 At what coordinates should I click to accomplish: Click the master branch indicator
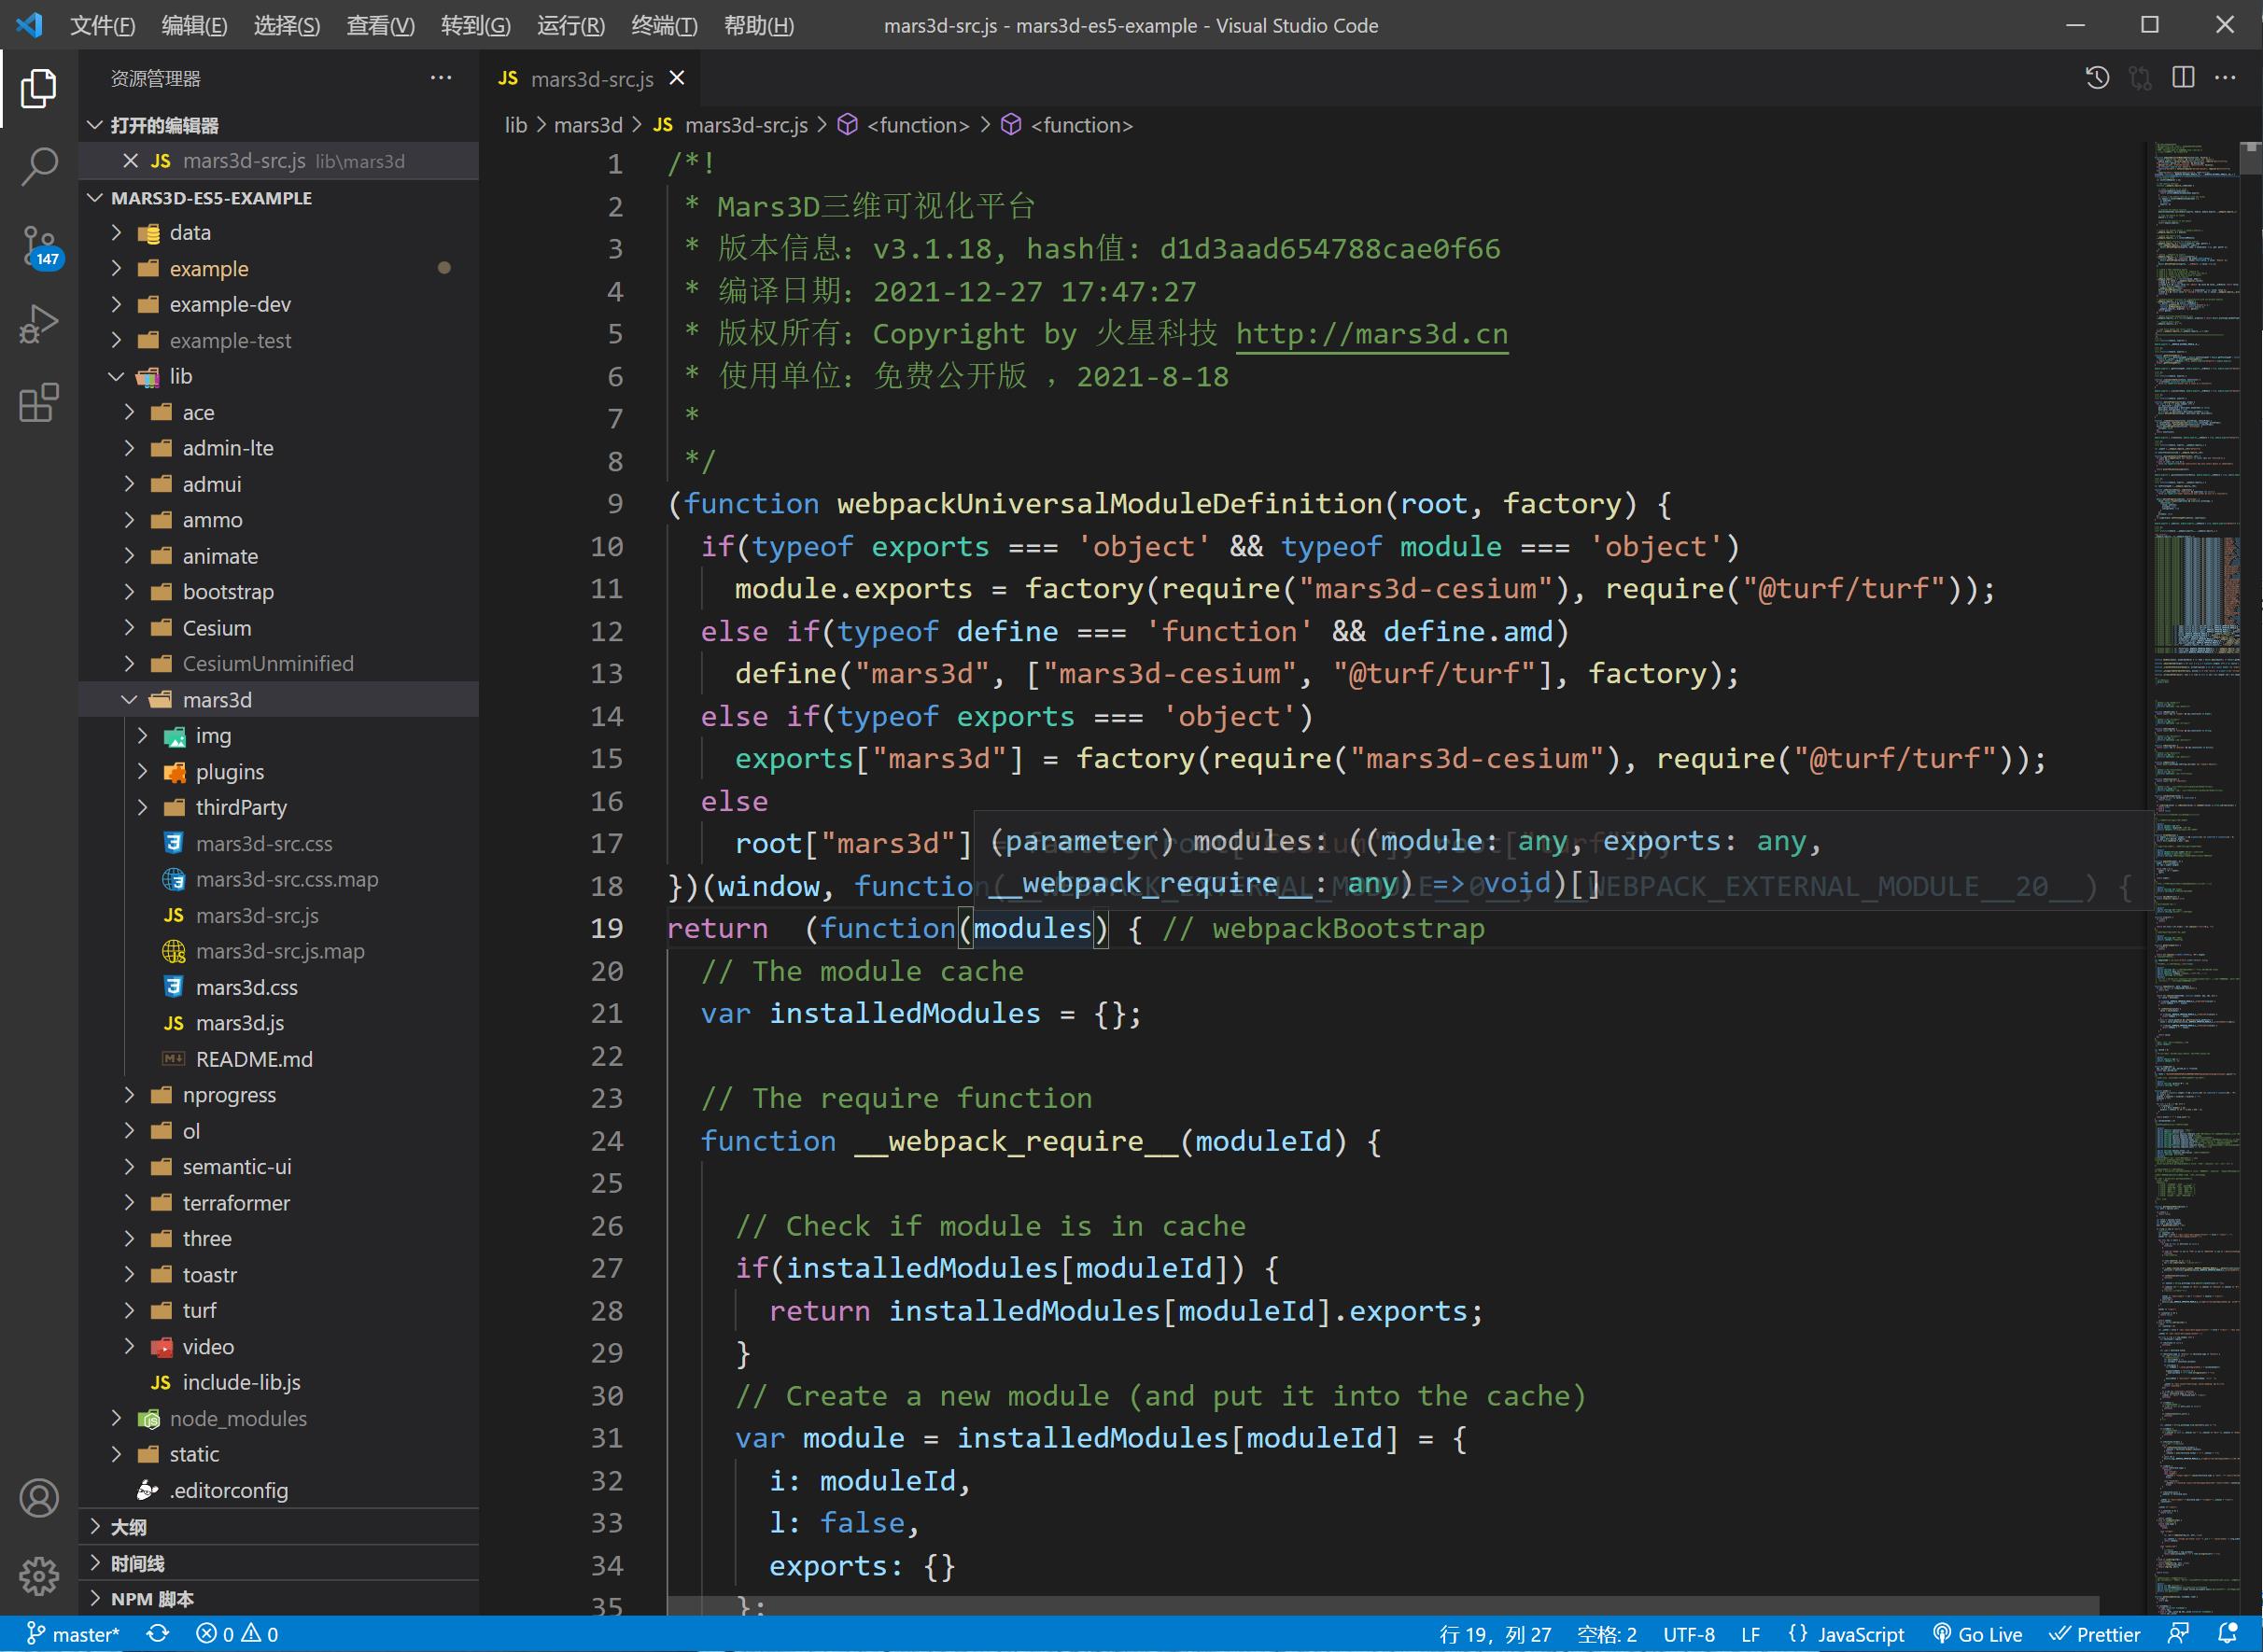coord(73,1634)
